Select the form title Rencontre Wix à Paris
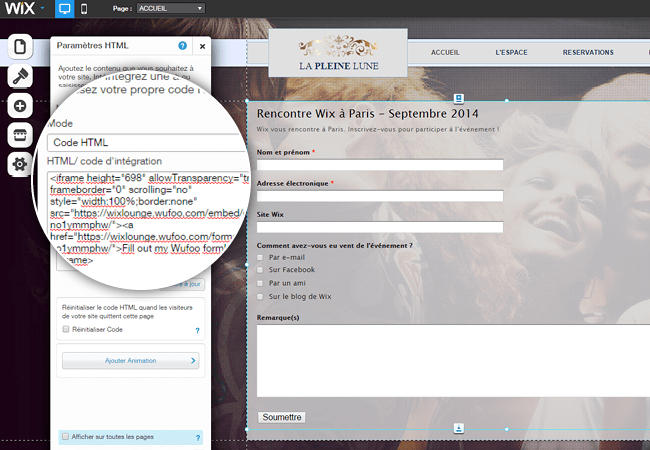The width and height of the screenshot is (650, 450). pos(367,114)
